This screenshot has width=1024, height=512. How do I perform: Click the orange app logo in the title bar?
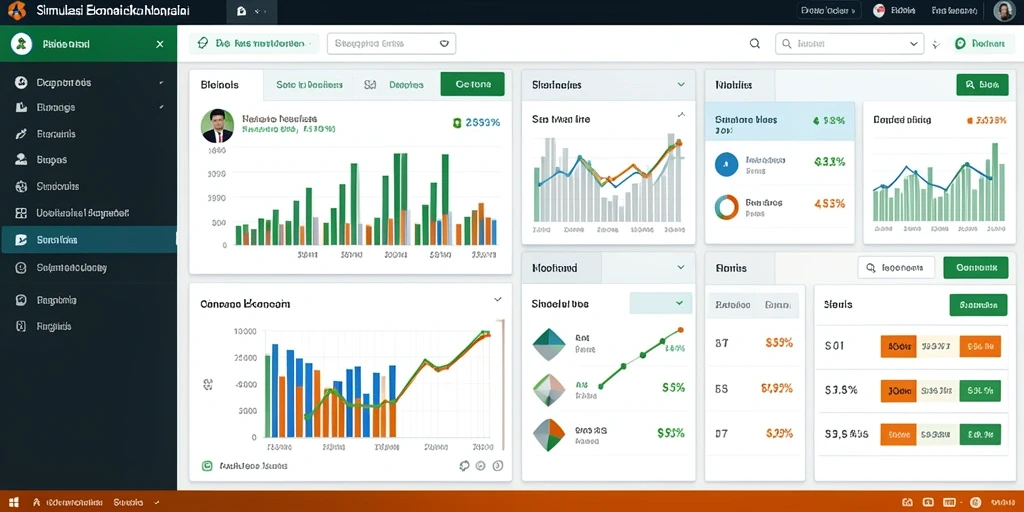coord(16,10)
